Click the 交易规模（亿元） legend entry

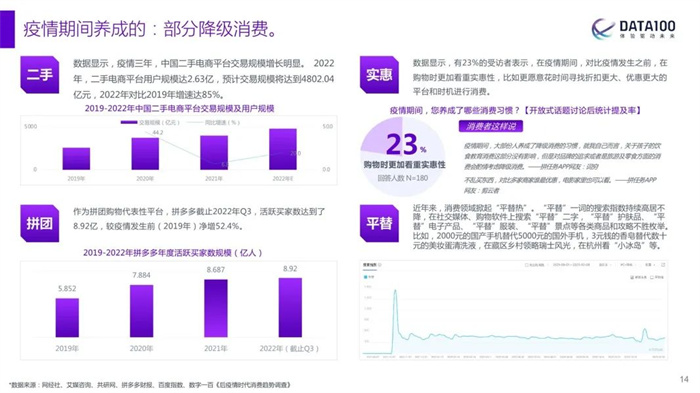150,122
